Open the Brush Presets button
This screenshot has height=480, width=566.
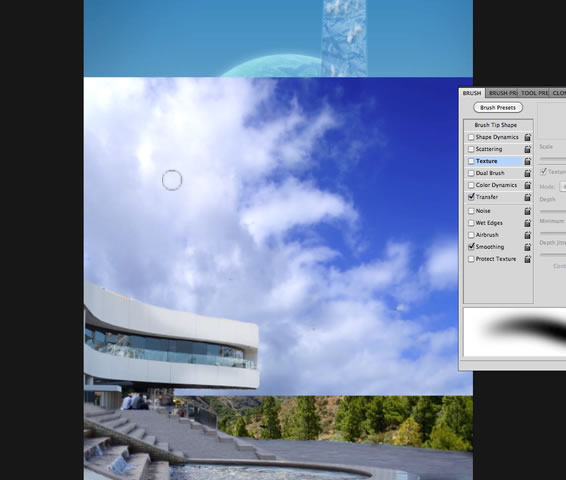498,108
